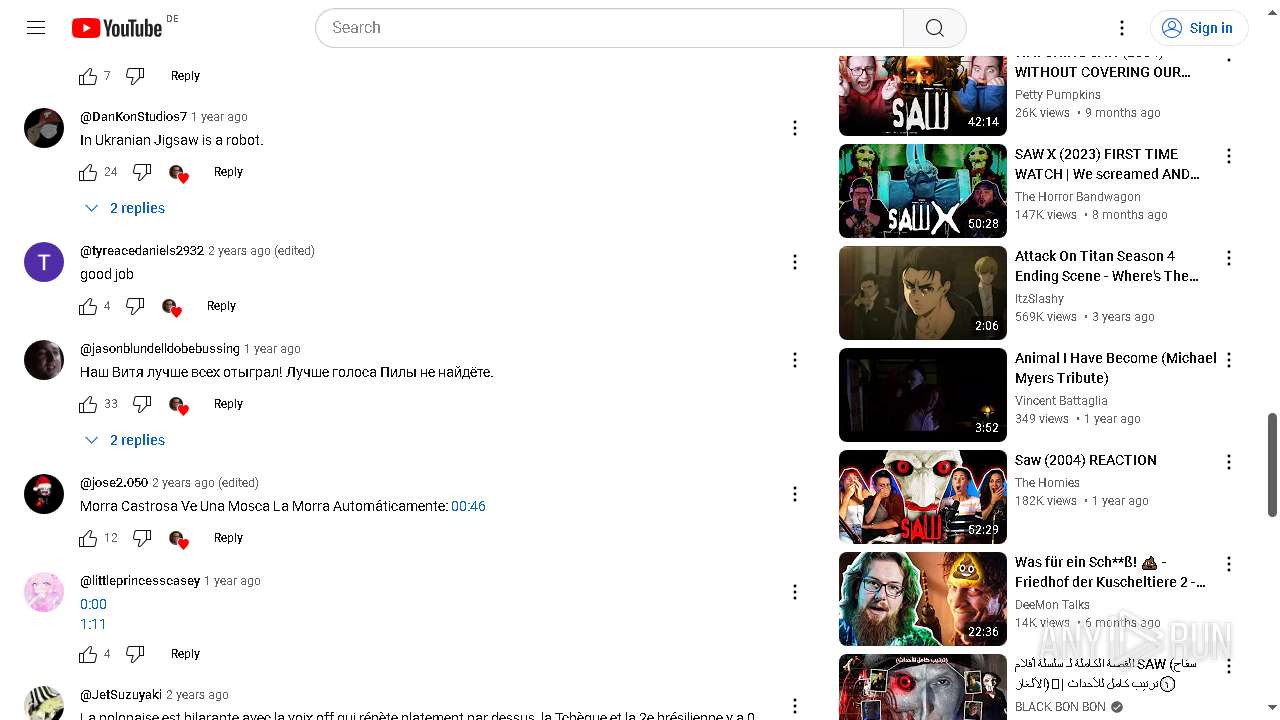Screen dimensions: 1280x720
Task: Like the @littleprincesscasey comment
Action: point(88,654)
